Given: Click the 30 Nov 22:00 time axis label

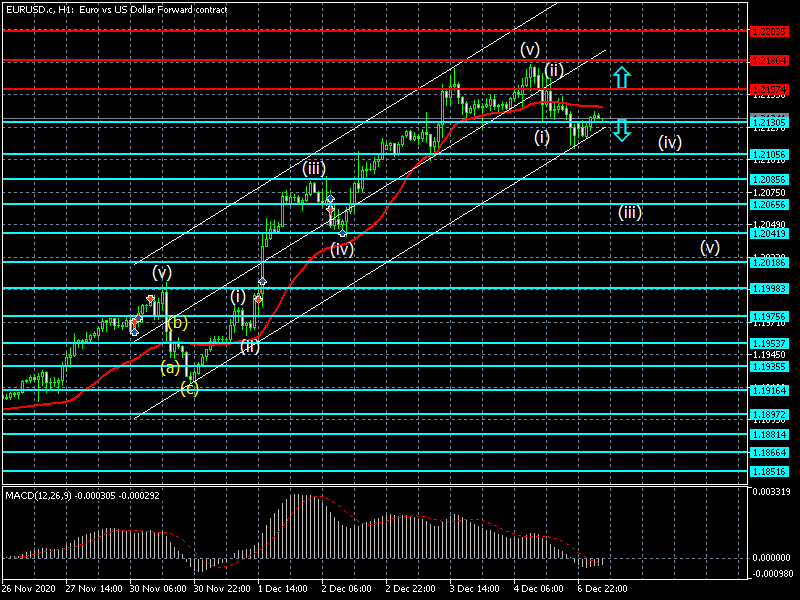Looking at the screenshot, I should (x=222, y=589).
